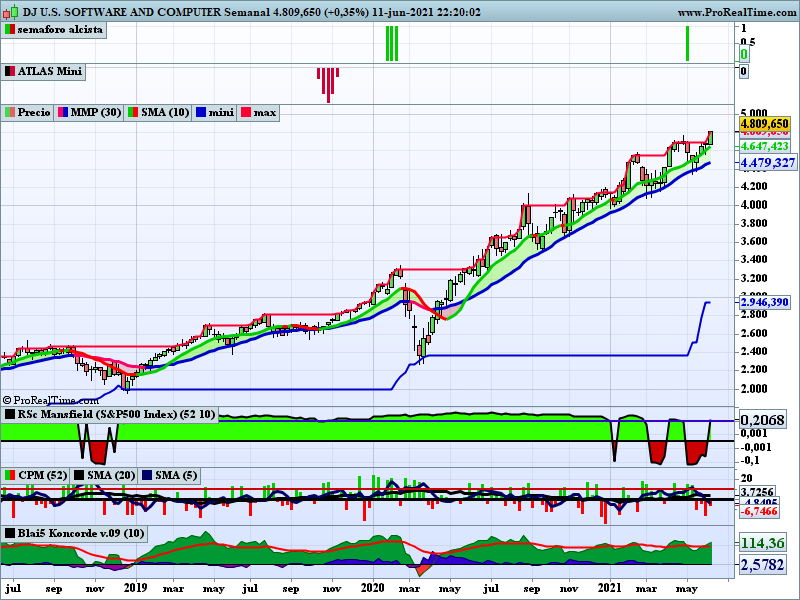The image size is (800, 600).
Task: Open the semaforo alcista indicator label
Action: click(60, 30)
